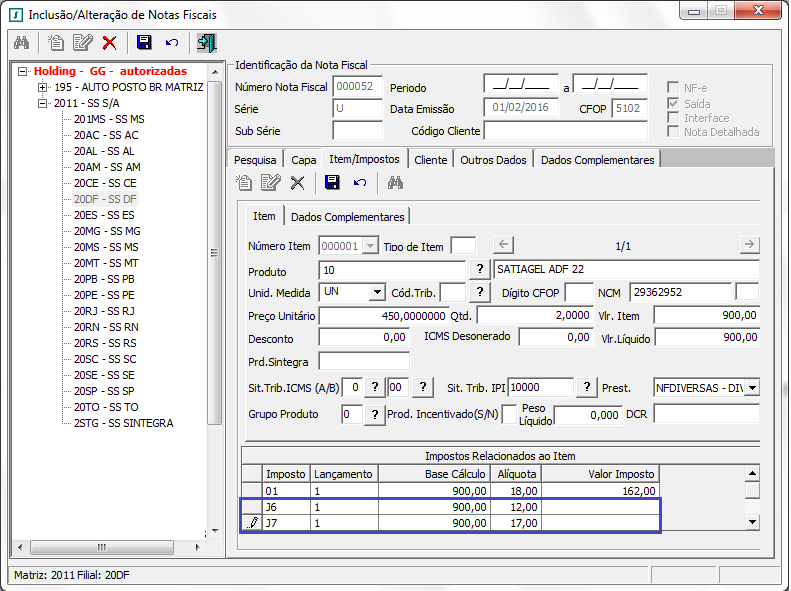791x591 pixels.
Task: Toggle the Nota Detalhada checkbox
Action: pyautogui.click(x=674, y=132)
